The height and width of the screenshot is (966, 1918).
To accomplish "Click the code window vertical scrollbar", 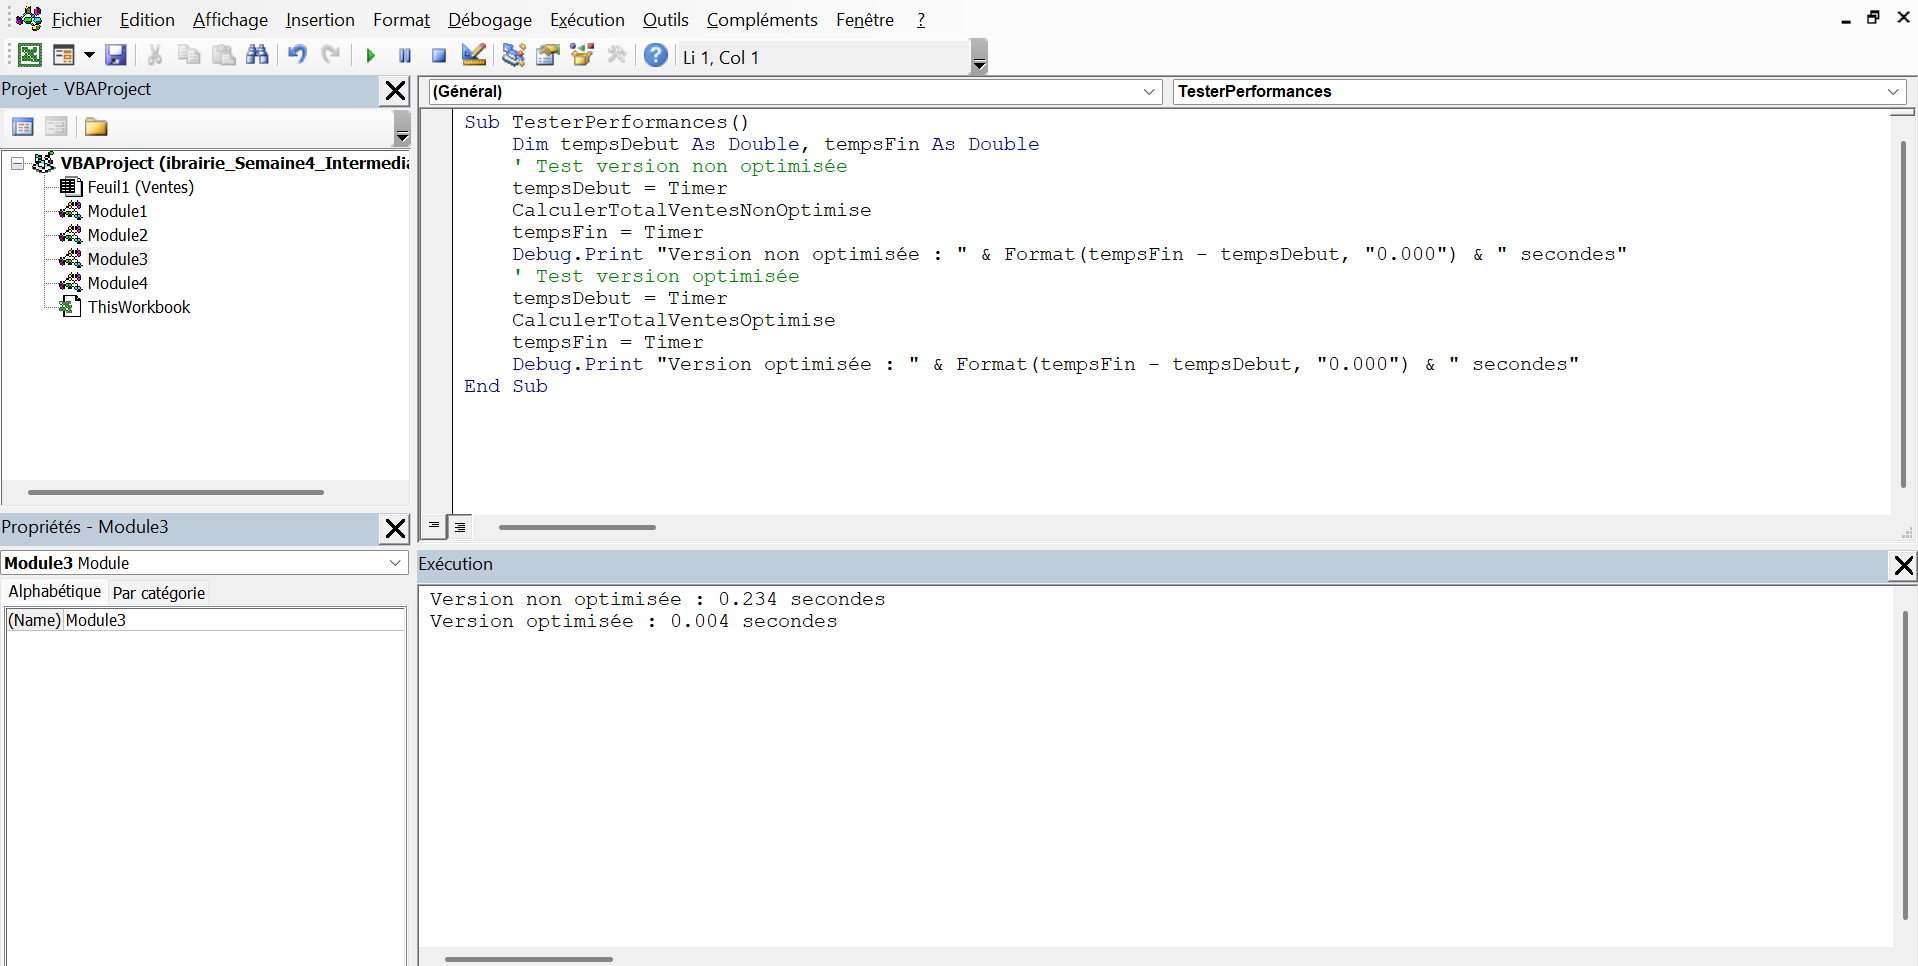I will tap(1902, 315).
